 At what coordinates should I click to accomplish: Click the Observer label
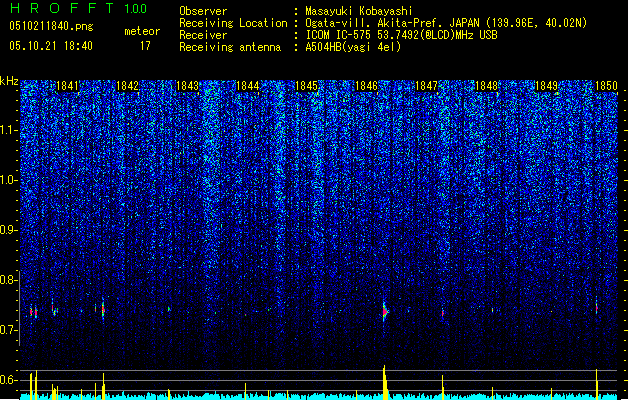tap(203, 11)
